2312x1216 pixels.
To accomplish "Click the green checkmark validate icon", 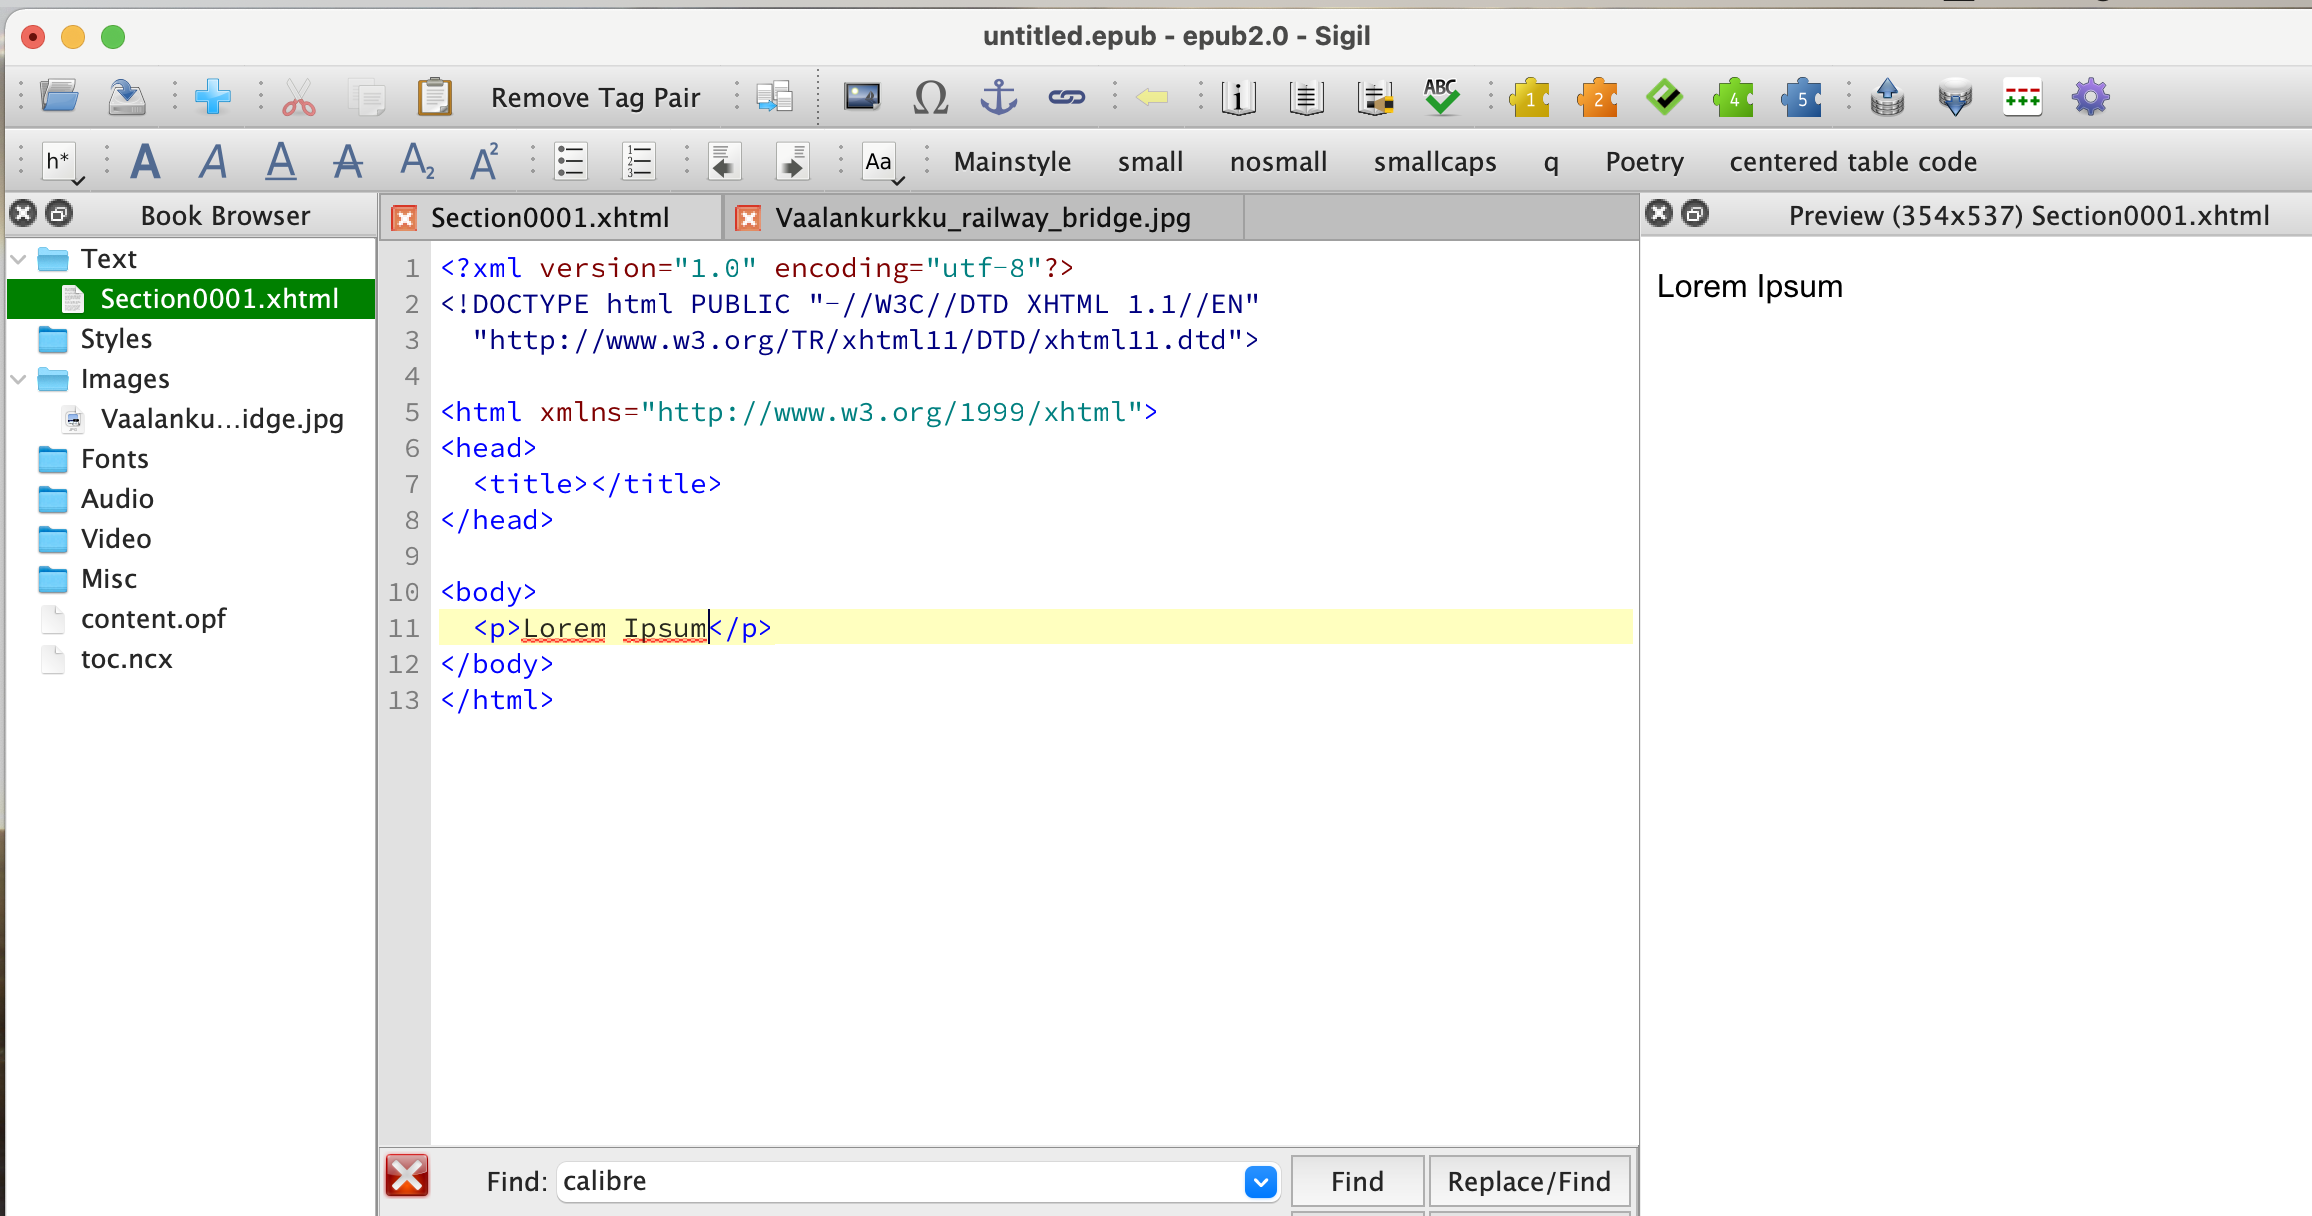I will [x=1665, y=98].
